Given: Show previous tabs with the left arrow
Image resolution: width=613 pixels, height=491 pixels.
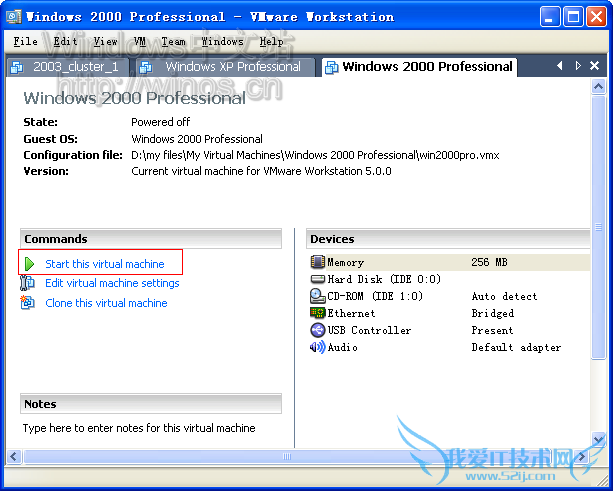Looking at the screenshot, I should pos(560,66).
